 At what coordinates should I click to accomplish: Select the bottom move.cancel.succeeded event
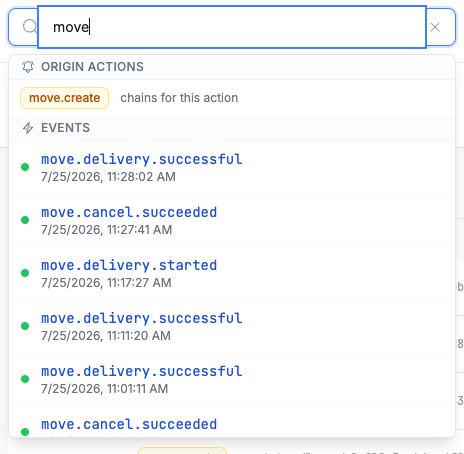point(232,422)
